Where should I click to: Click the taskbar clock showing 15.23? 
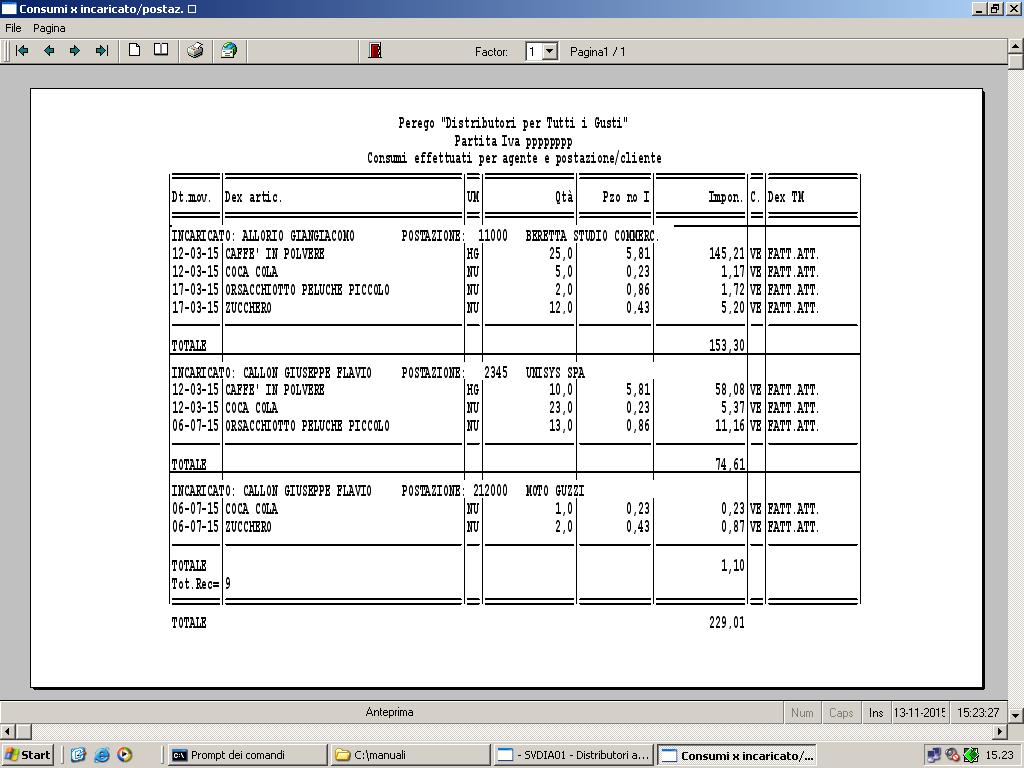pos(999,756)
